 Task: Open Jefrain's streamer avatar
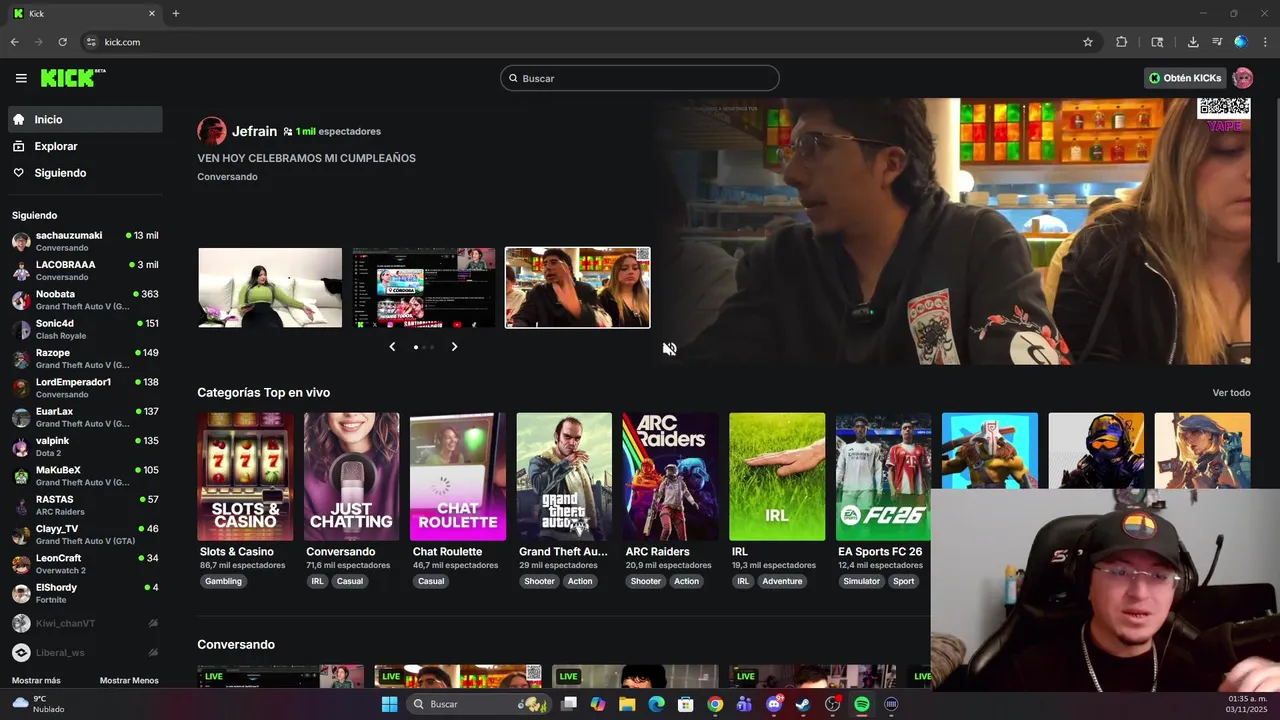click(211, 131)
